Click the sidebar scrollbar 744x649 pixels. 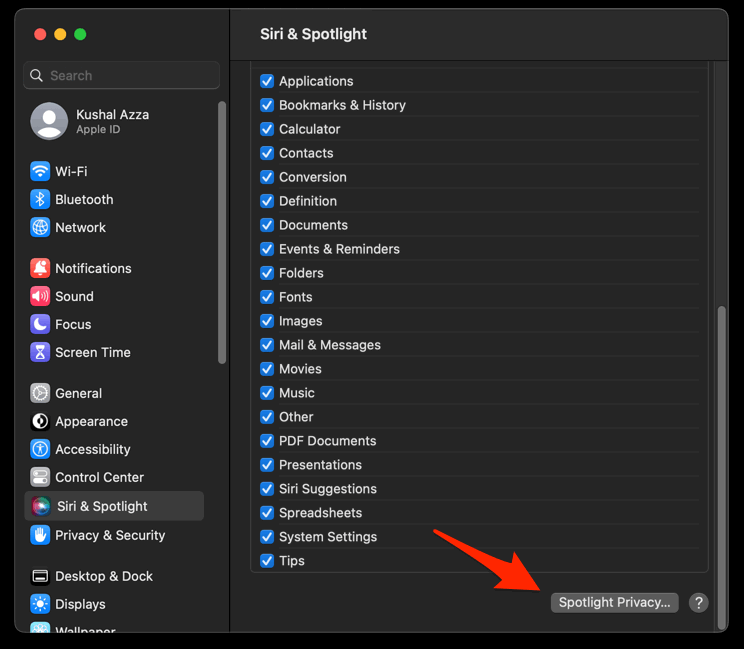[x=222, y=232]
